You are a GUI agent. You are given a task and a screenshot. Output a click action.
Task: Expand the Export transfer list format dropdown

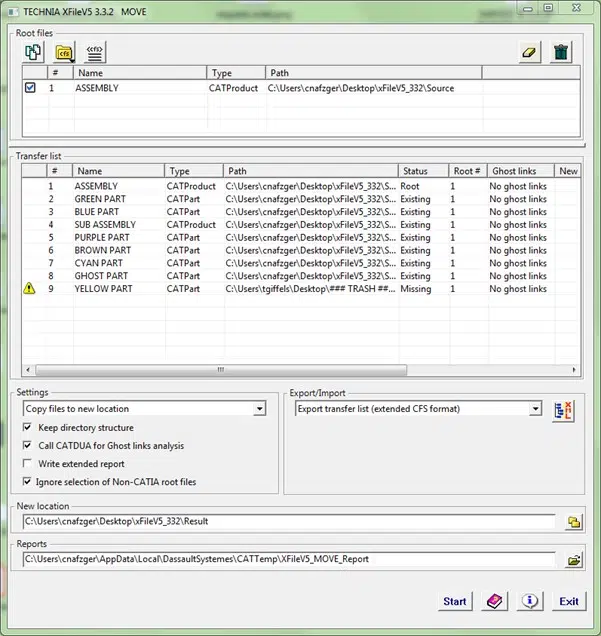coord(535,408)
